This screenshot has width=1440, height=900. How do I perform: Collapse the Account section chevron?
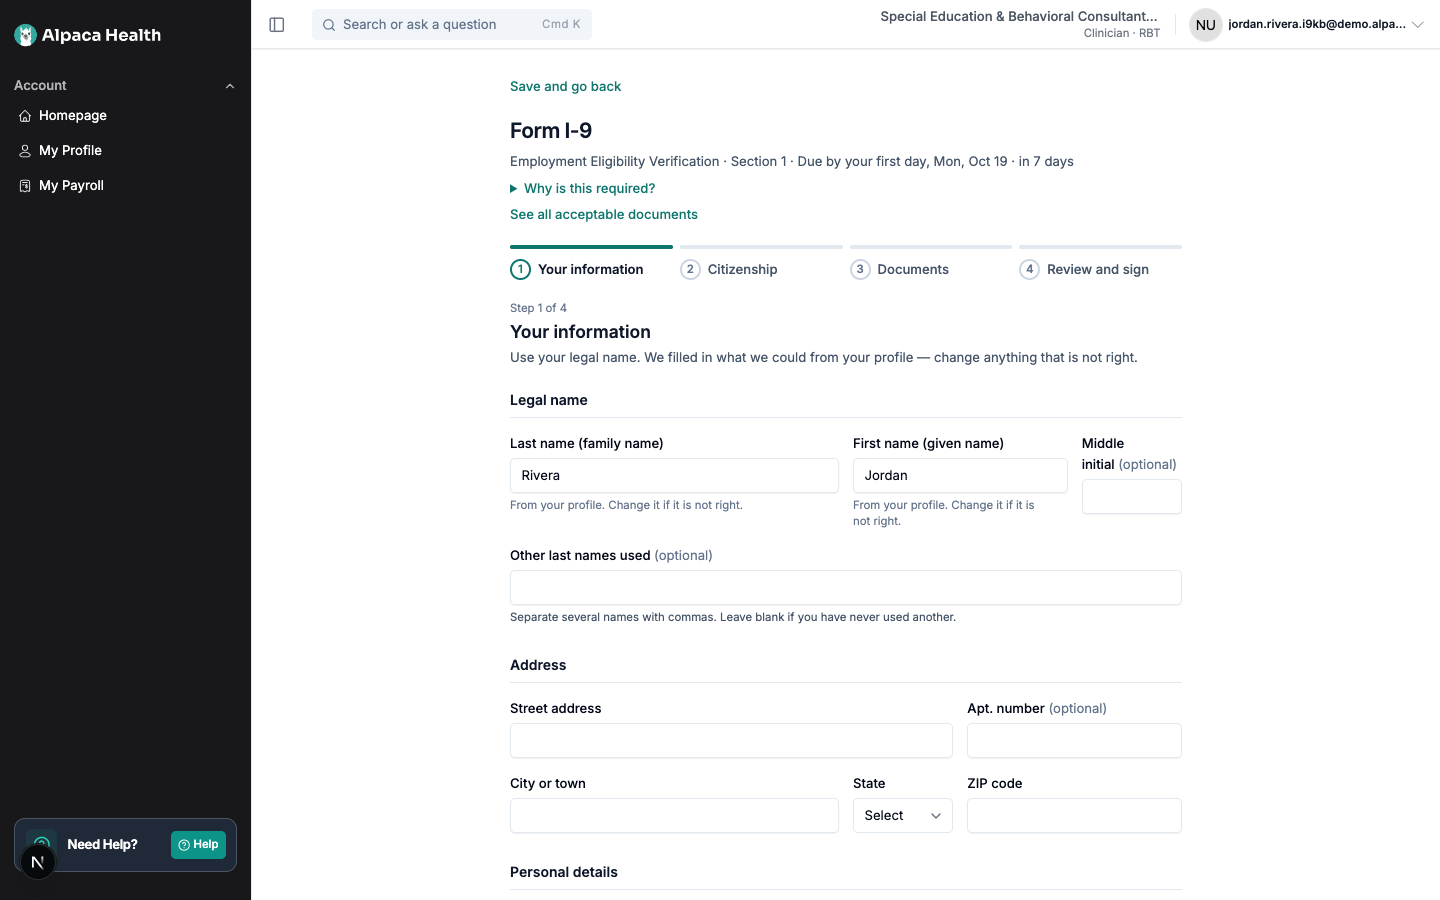click(x=230, y=86)
